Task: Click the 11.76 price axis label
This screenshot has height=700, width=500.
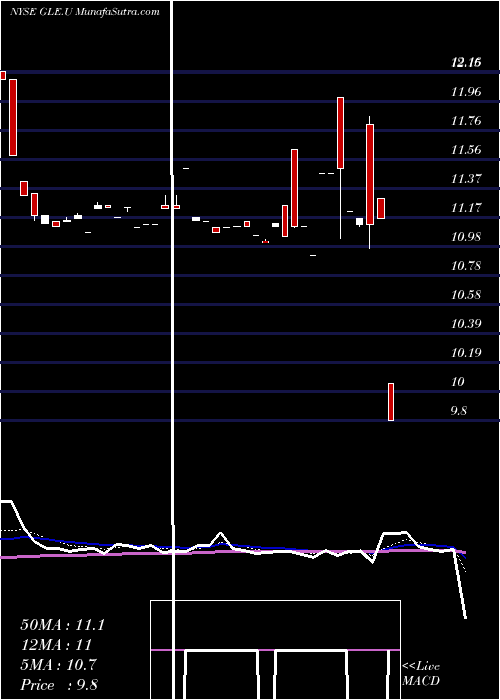Action: (x=466, y=121)
